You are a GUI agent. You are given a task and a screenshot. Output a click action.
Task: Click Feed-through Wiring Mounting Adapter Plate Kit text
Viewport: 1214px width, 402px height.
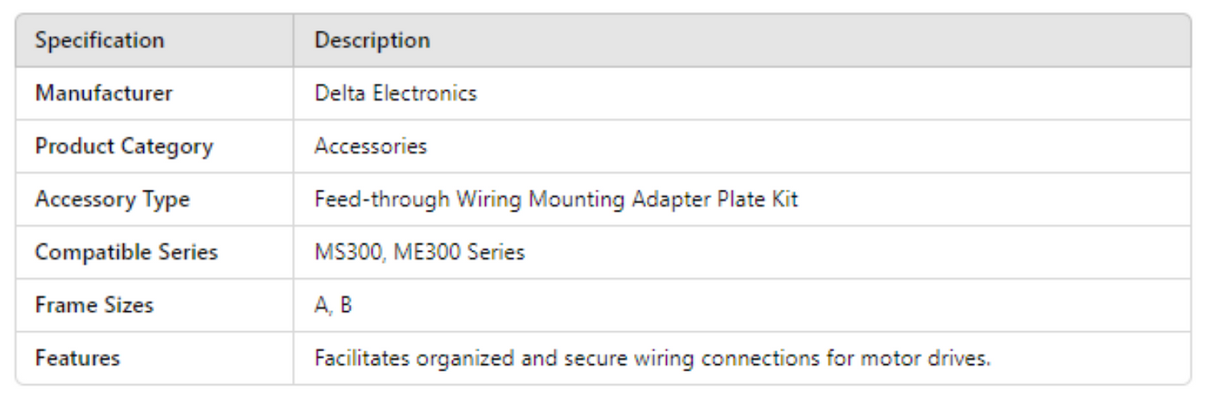tap(555, 200)
